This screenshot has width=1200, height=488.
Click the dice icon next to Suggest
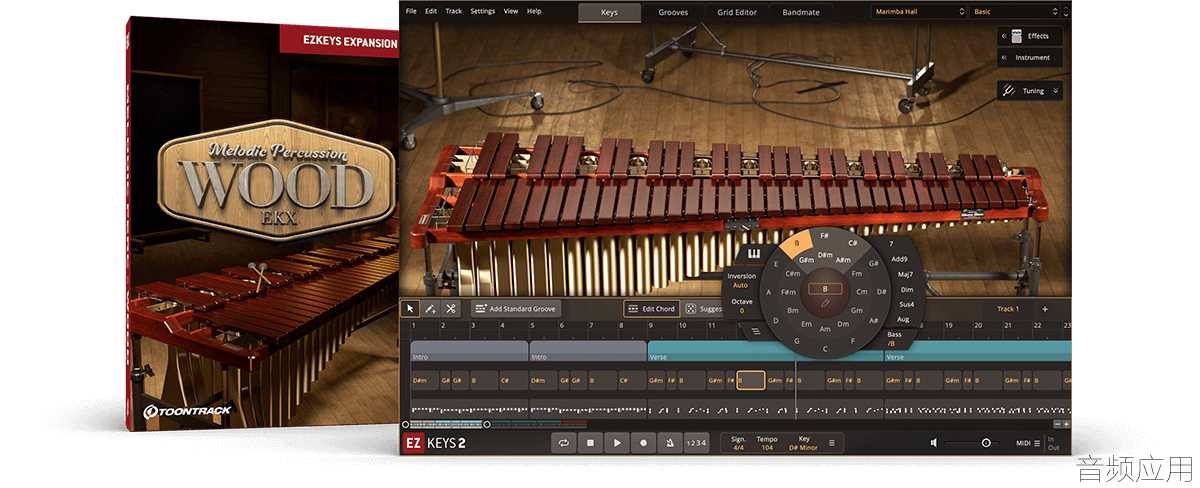pos(690,309)
